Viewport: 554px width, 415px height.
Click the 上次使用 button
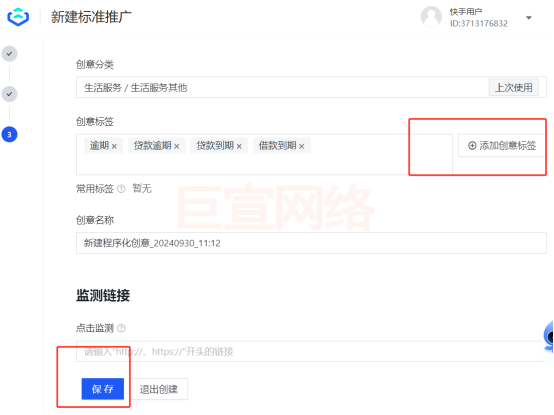coord(514,87)
